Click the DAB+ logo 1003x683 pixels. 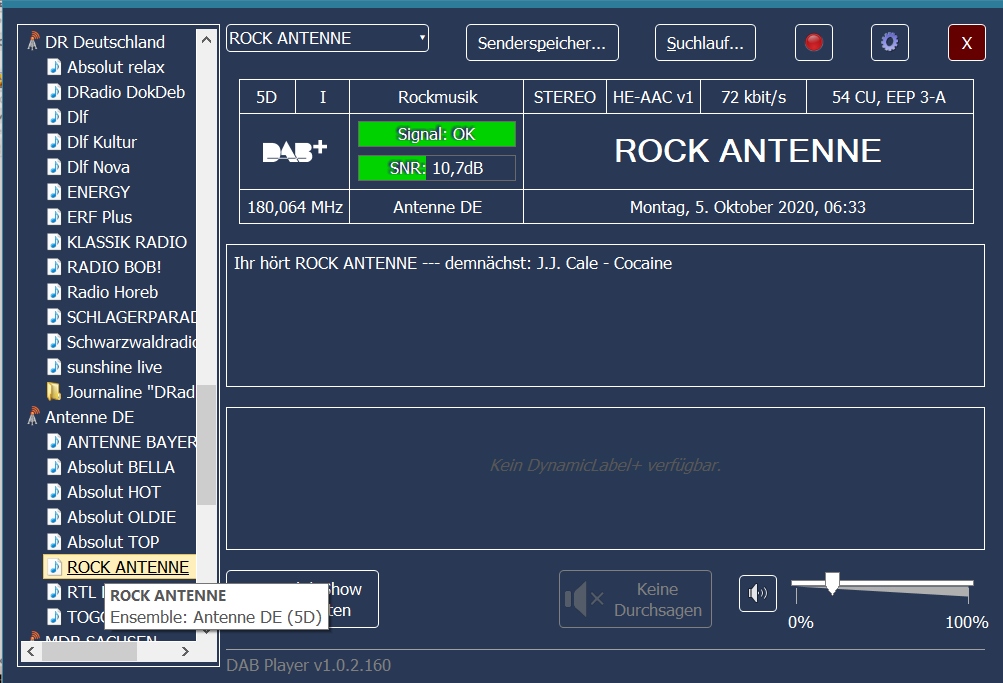pyautogui.click(x=294, y=151)
